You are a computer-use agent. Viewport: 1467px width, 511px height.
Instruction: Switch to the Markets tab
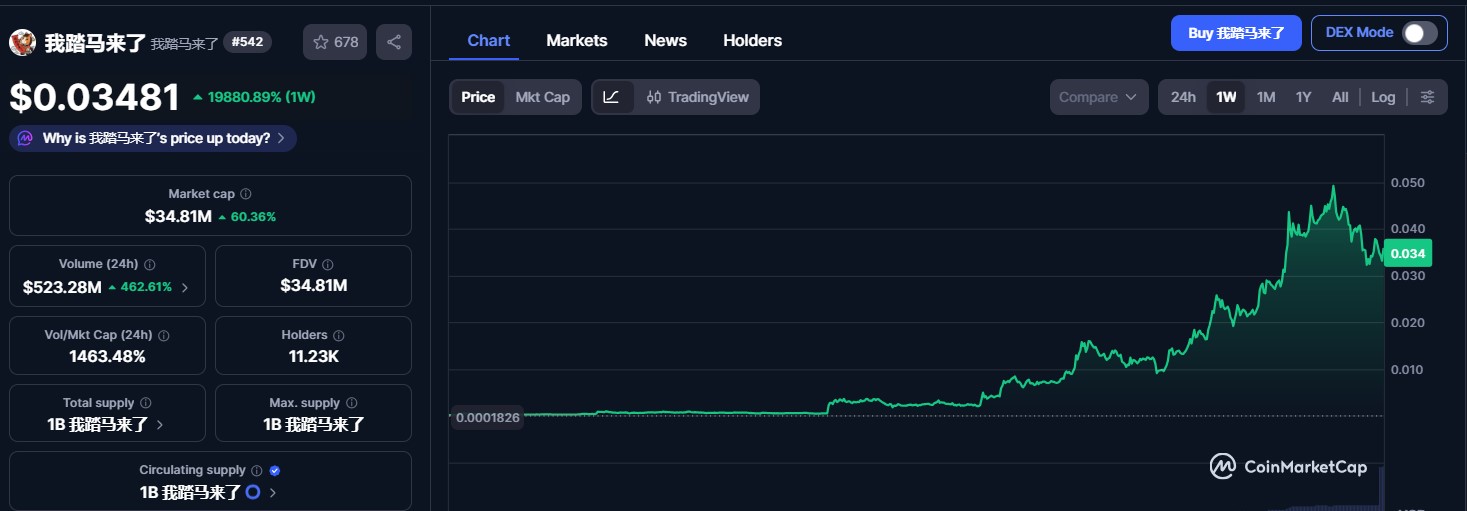pyautogui.click(x=576, y=40)
